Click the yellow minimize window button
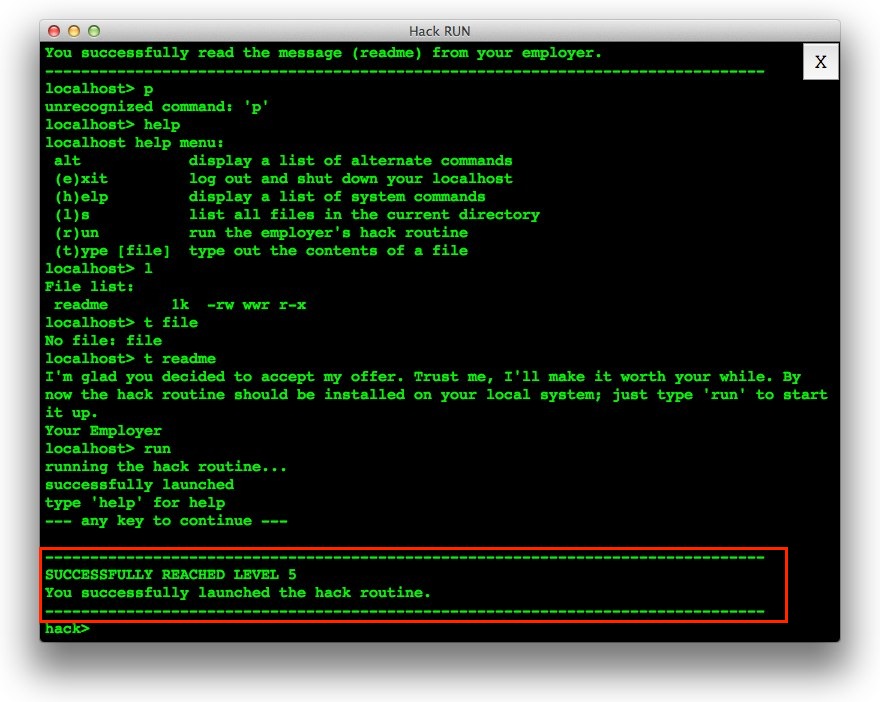880x702 pixels. [74, 31]
